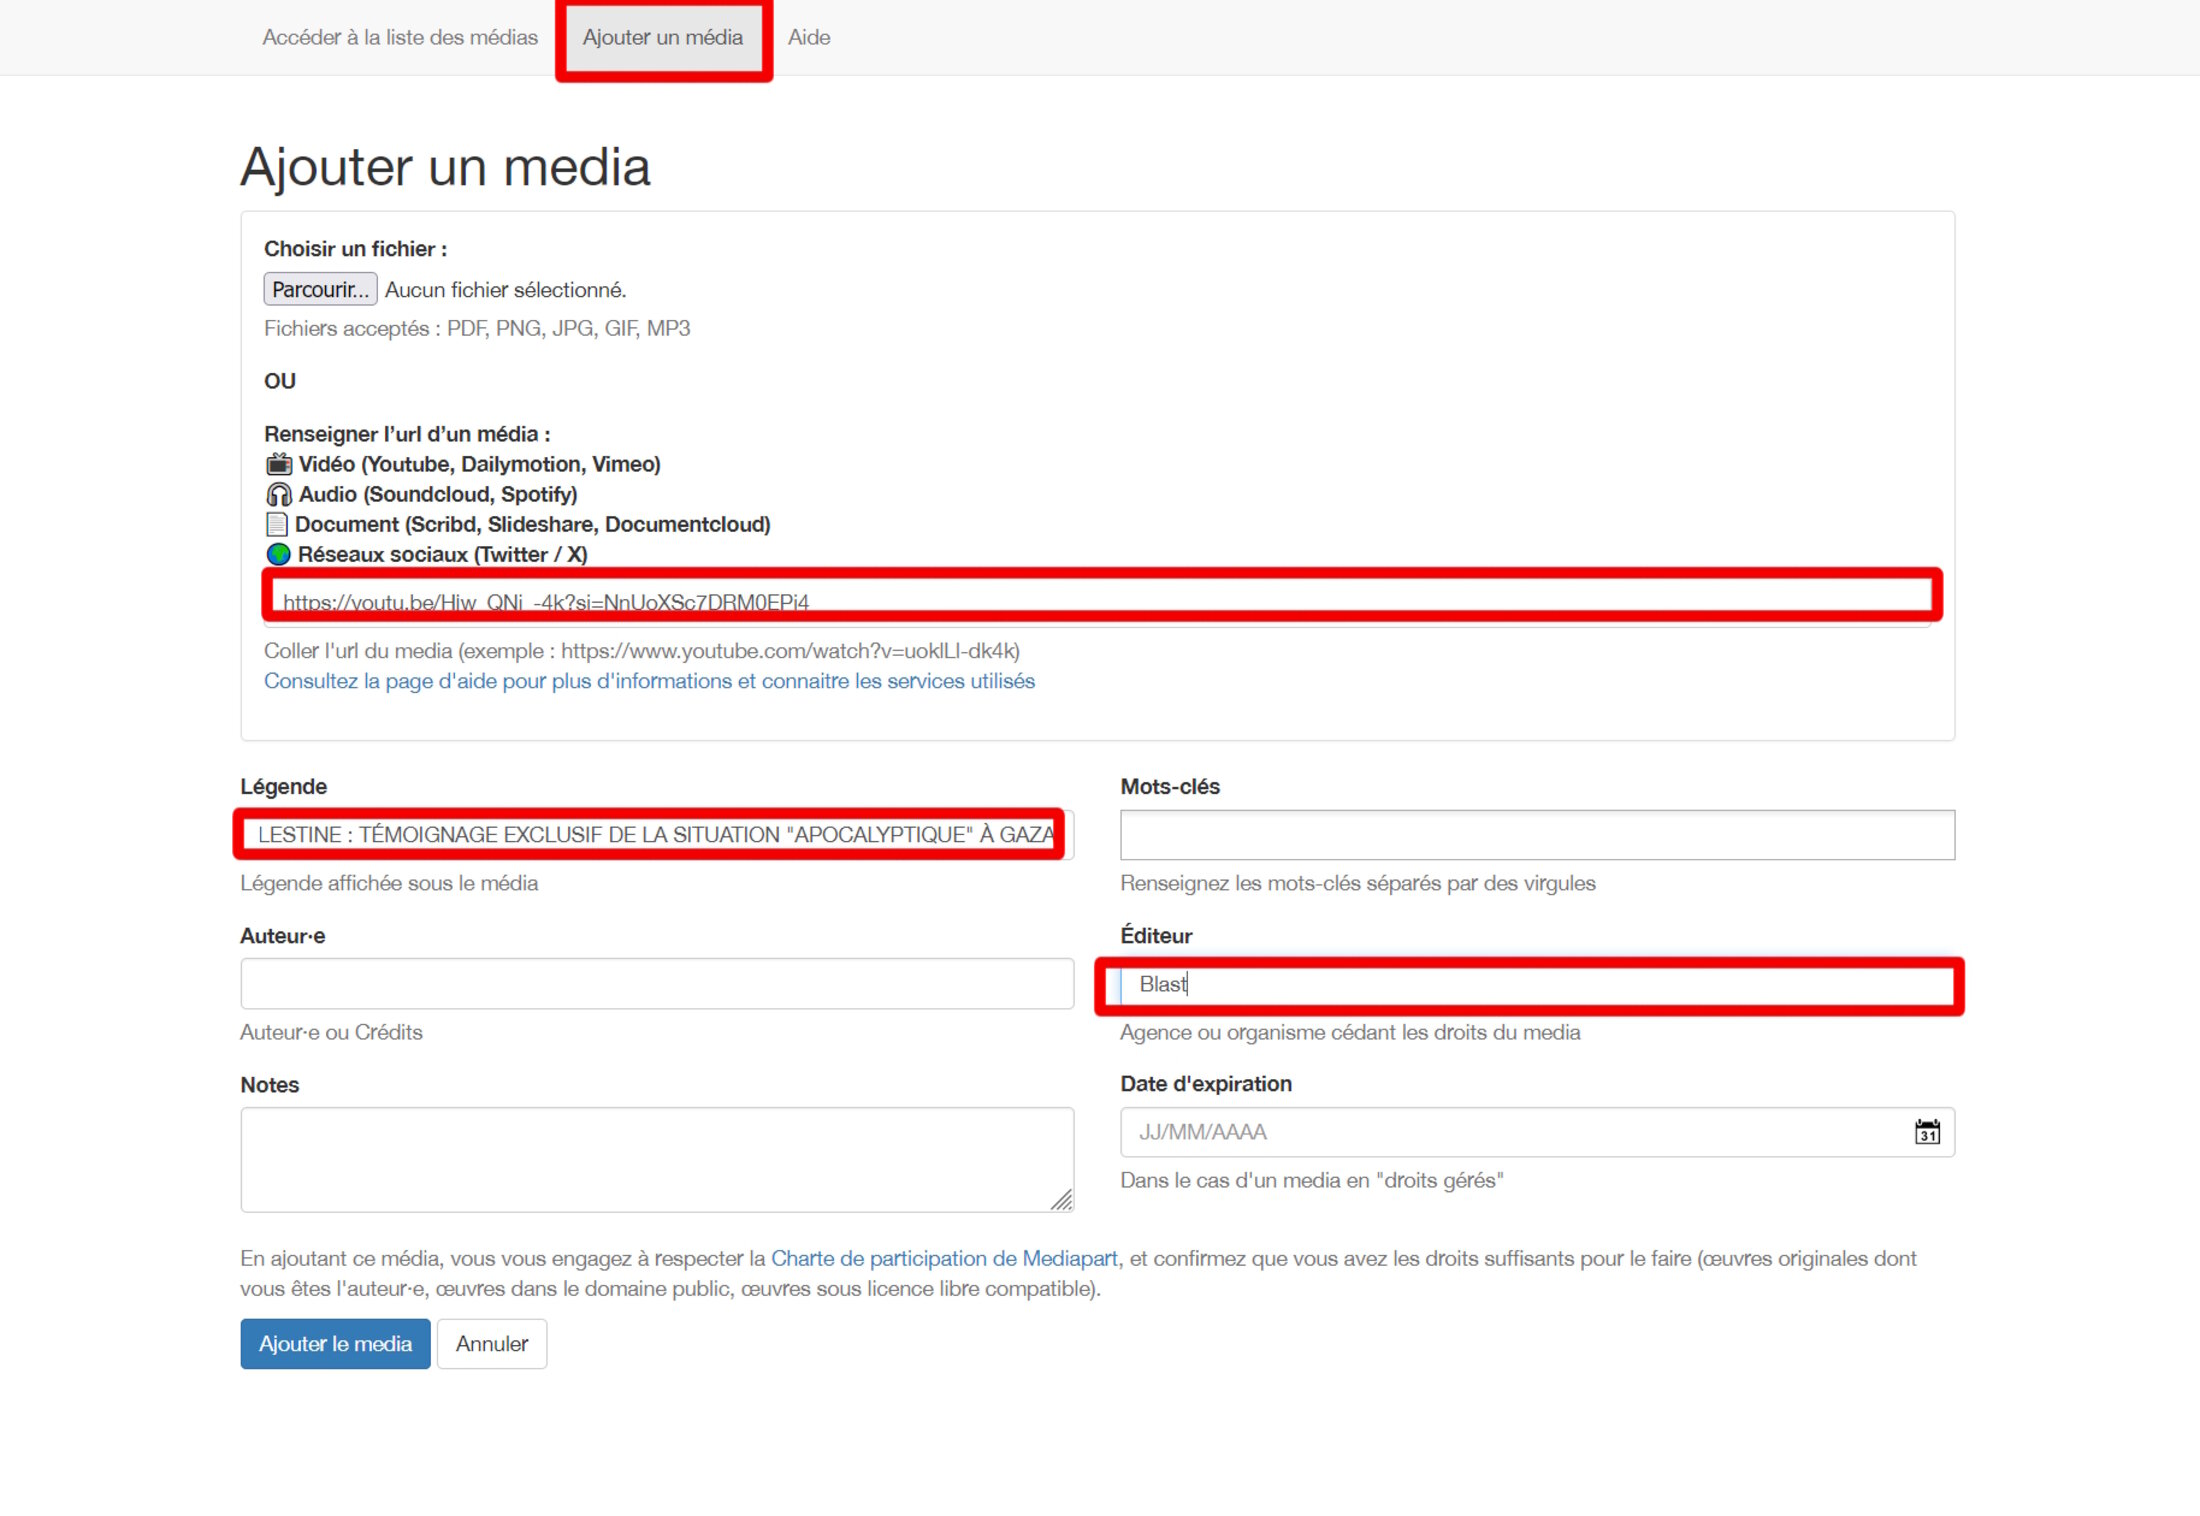Open the help page information link
Image resolution: width=2200 pixels, height=1516 pixels.
pos(649,681)
